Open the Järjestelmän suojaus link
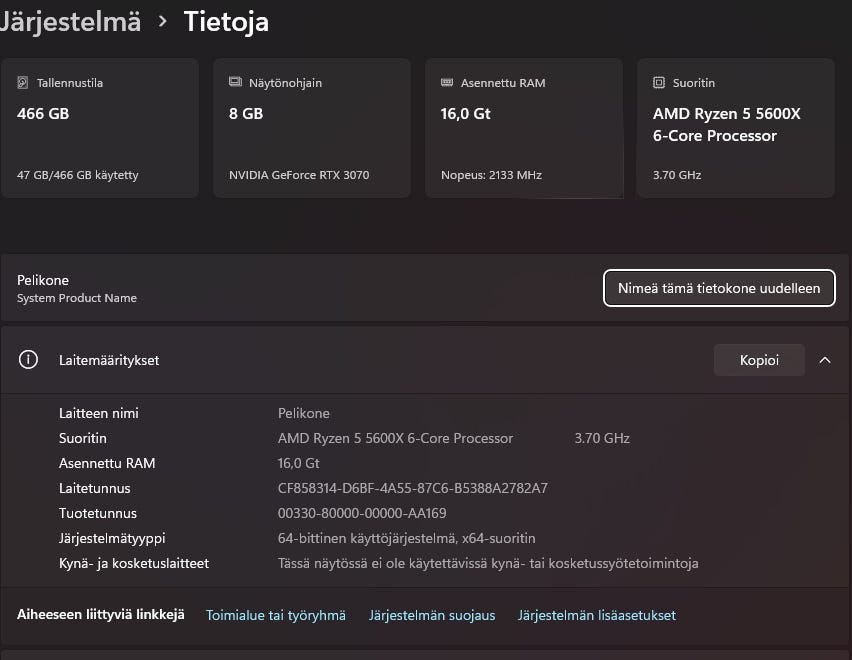Viewport: 852px width, 660px height. click(432, 615)
